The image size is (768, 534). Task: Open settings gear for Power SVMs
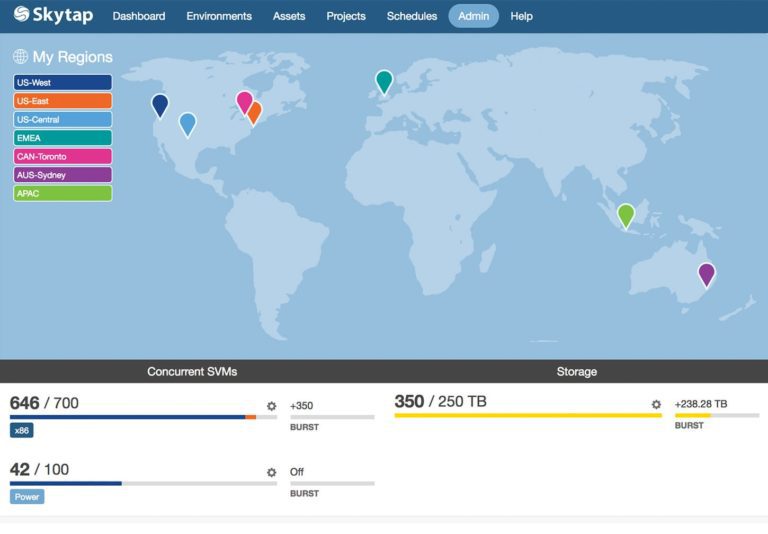(271, 472)
